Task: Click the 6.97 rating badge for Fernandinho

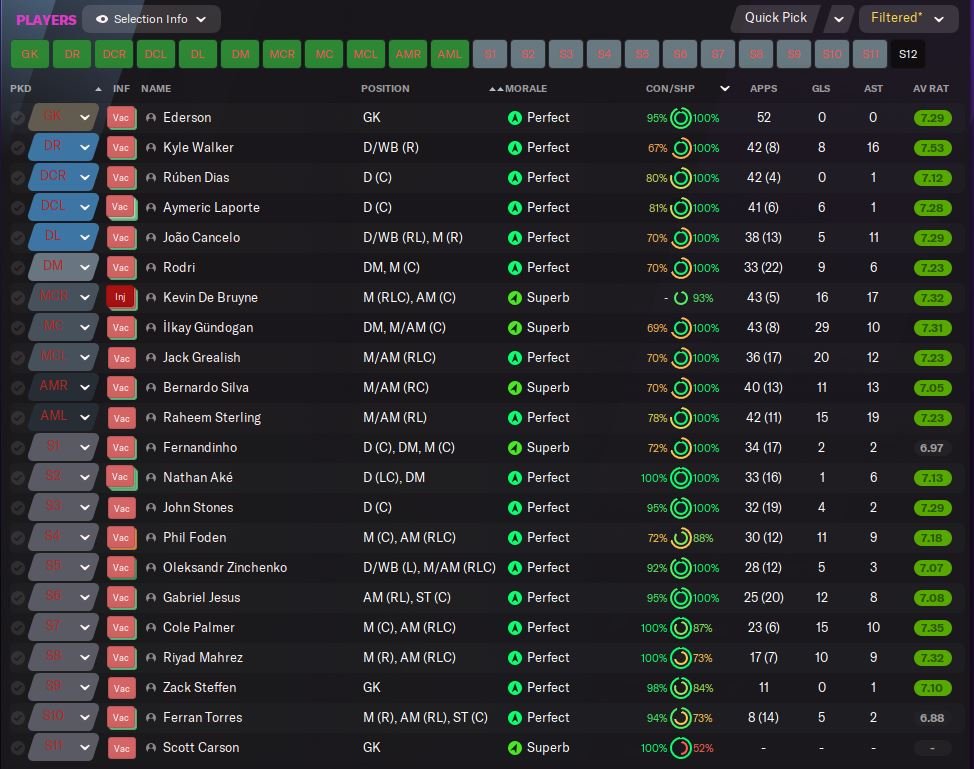Action: [932, 448]
